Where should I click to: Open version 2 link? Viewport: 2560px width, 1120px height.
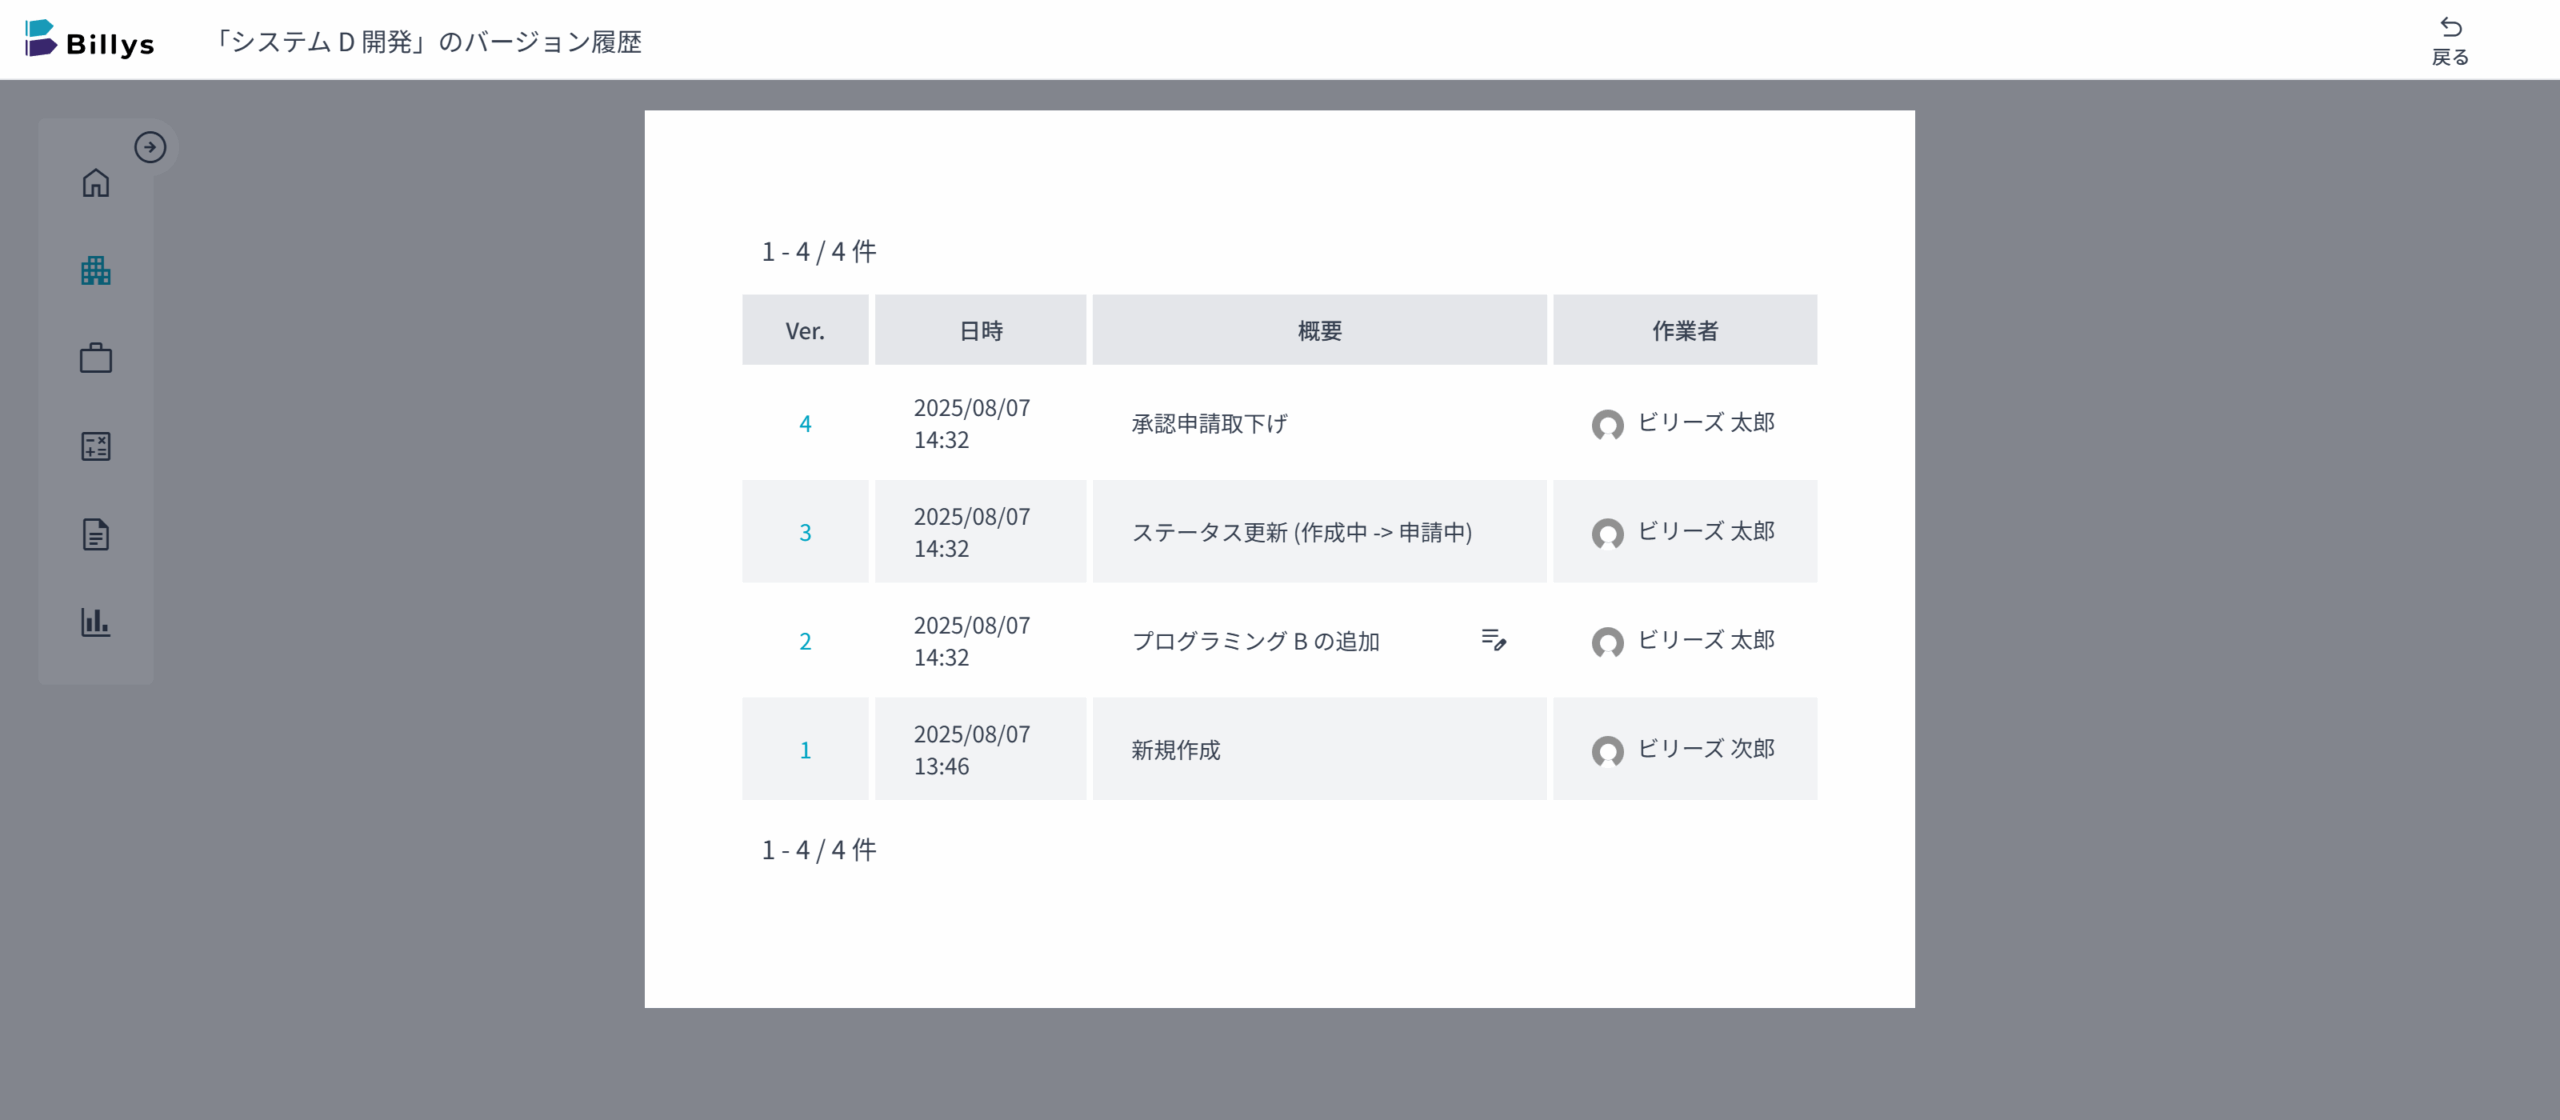[805, 642]
